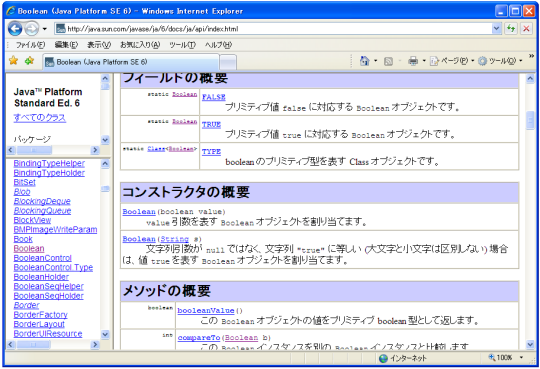Viewport: 540px width, 369px height.
Task: Click the class list scroll left arrow
Action: coord(11,344)
